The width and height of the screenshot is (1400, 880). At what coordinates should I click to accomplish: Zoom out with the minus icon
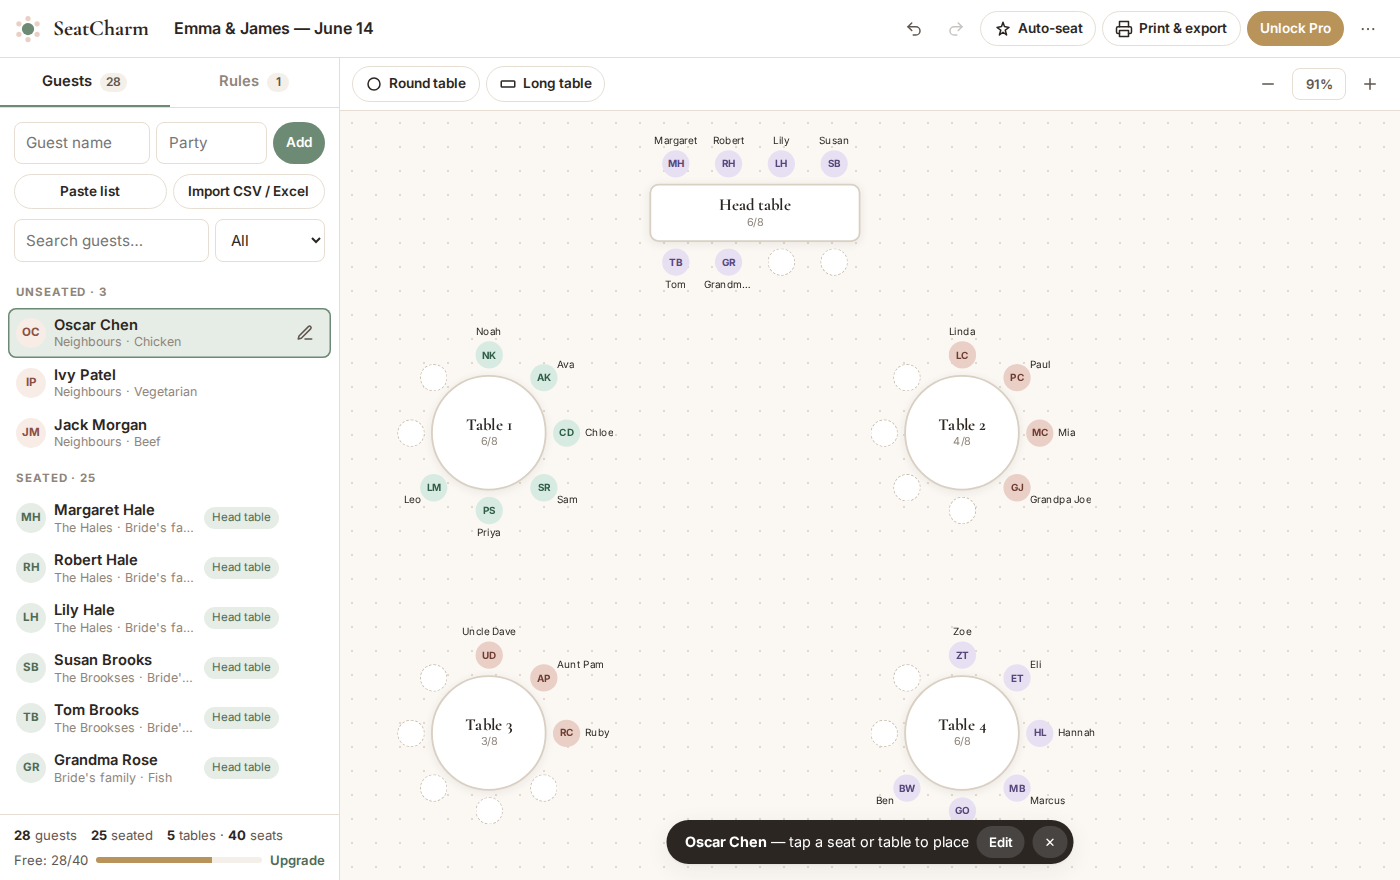pos(1268,84)
